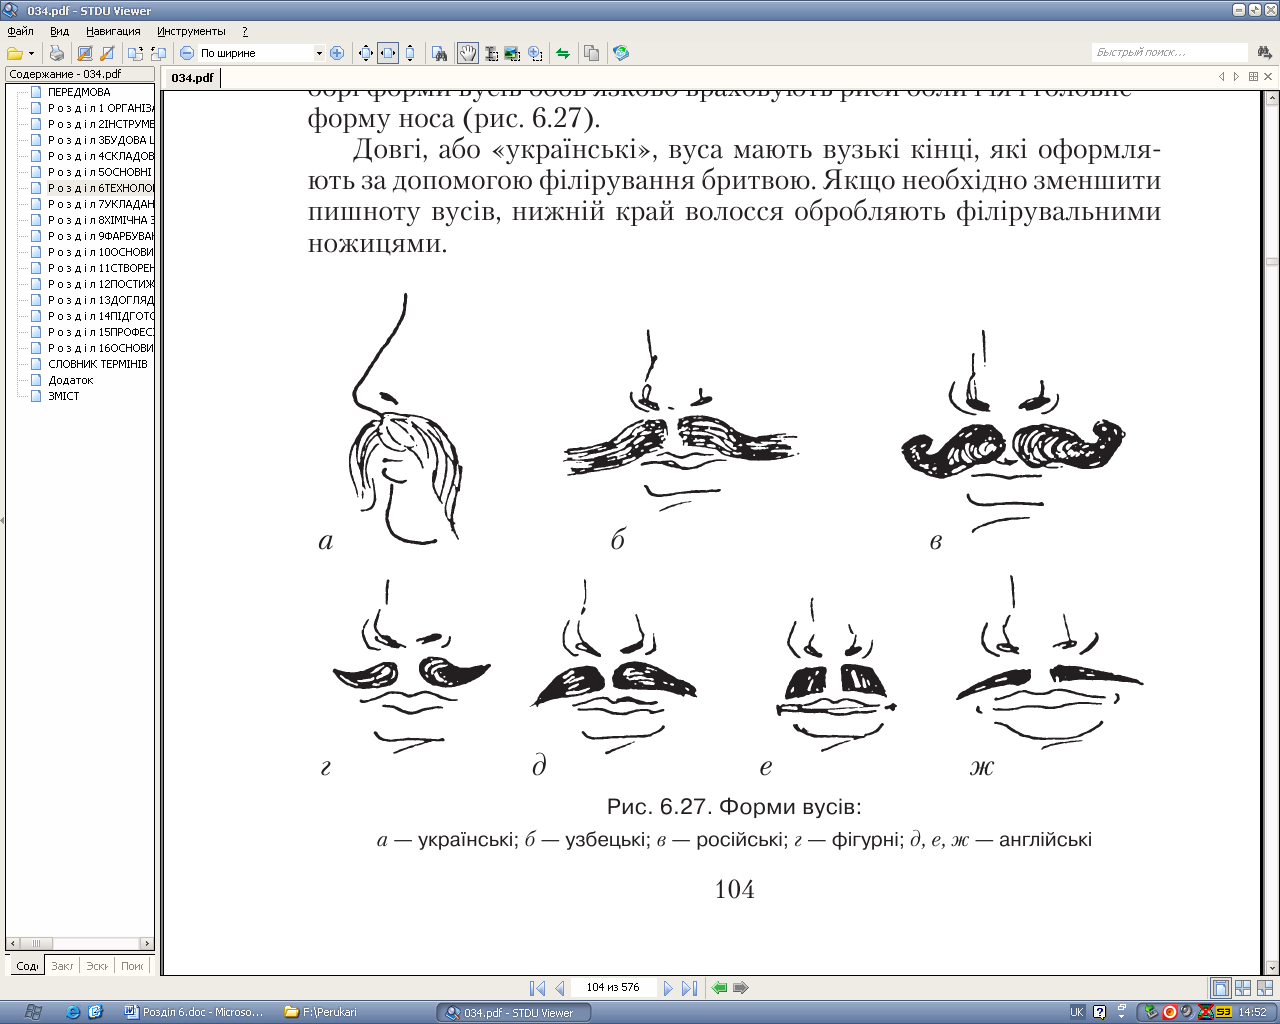Screen dimensions: 1280x1024
Task: Navigate forward with gray right arrow
Action: pyautogui.click(x=741, y=988)
